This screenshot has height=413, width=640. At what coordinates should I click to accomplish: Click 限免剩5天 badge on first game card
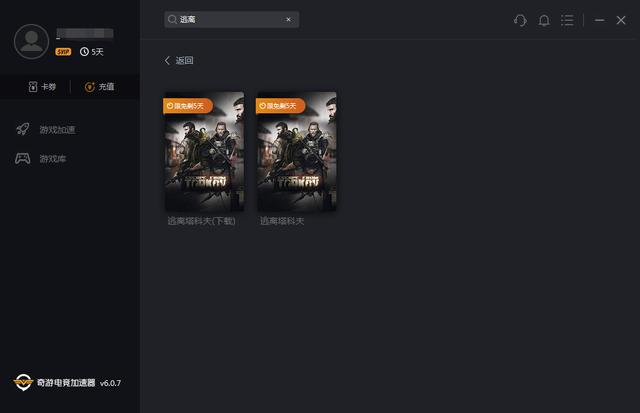[188, 105]
